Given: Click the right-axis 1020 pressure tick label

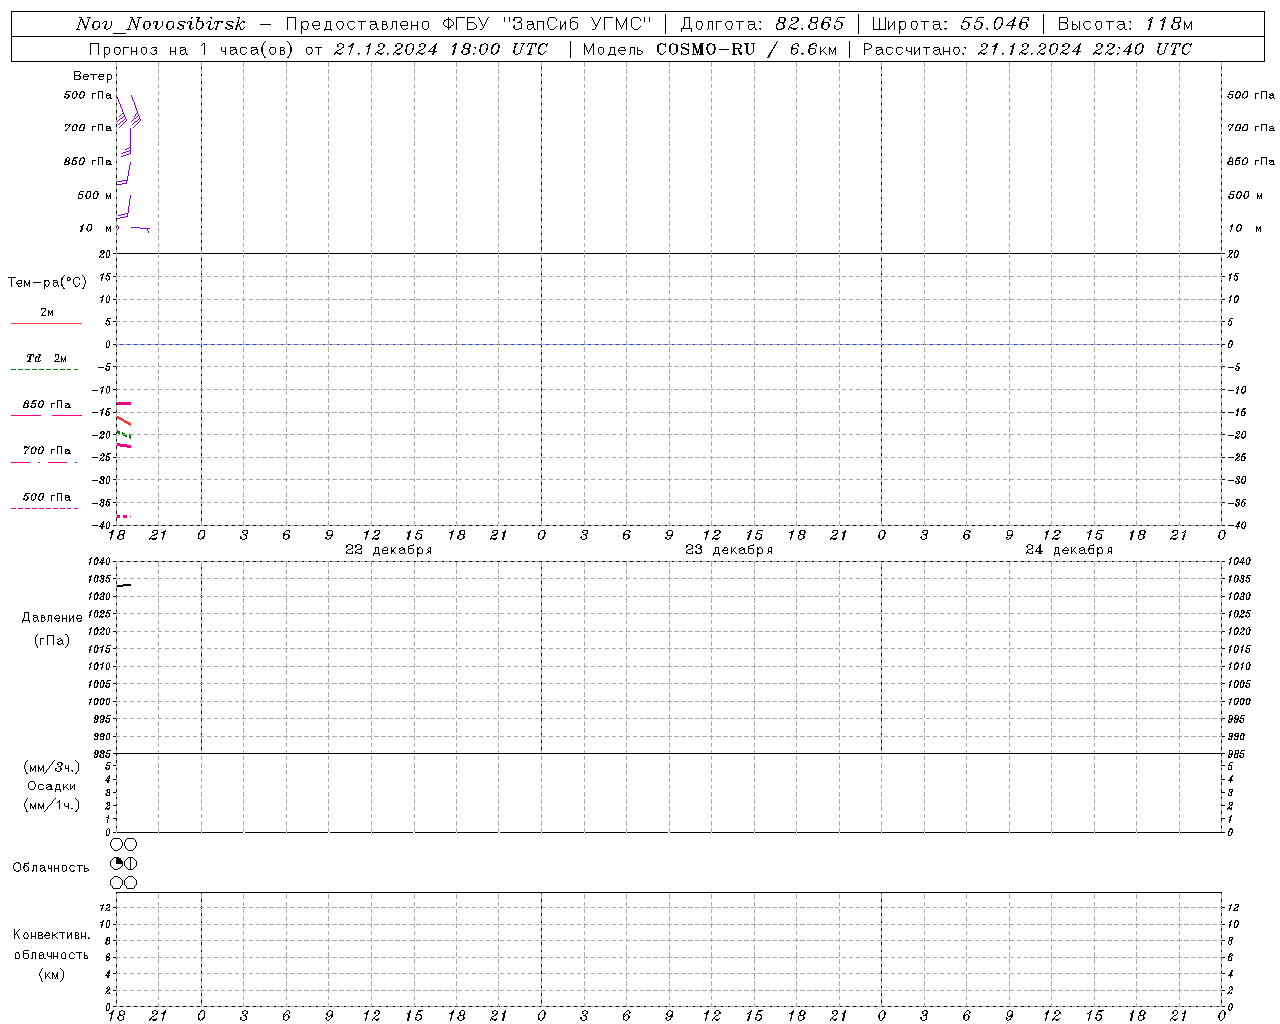Looking at the screenshot, I should click(x=1239, y=632).
